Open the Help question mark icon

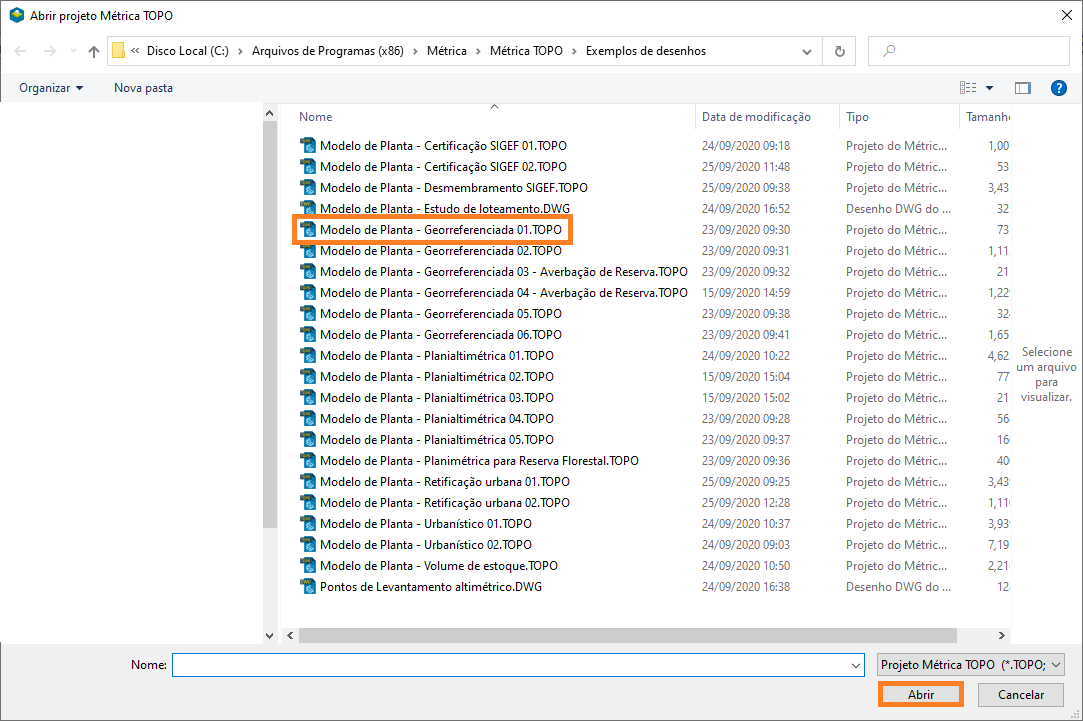[x=1059, y=88]
